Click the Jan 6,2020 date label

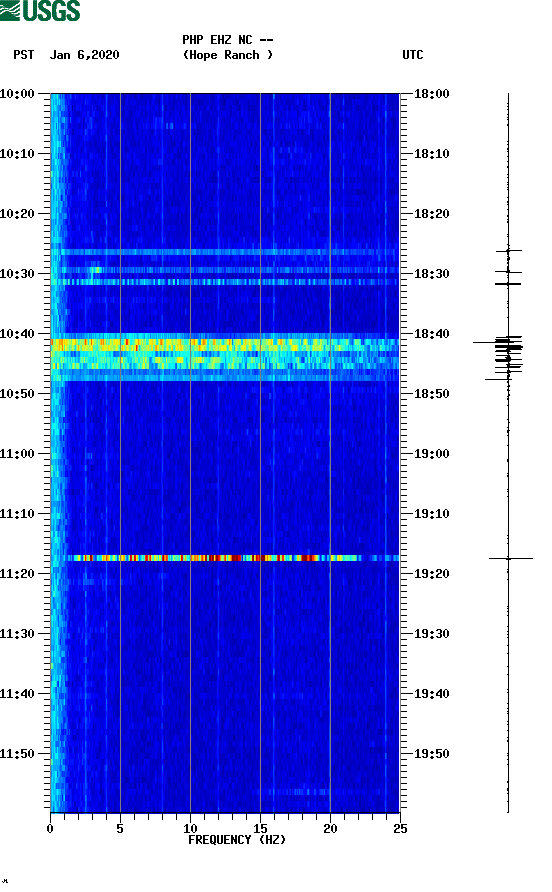point(85,55)
